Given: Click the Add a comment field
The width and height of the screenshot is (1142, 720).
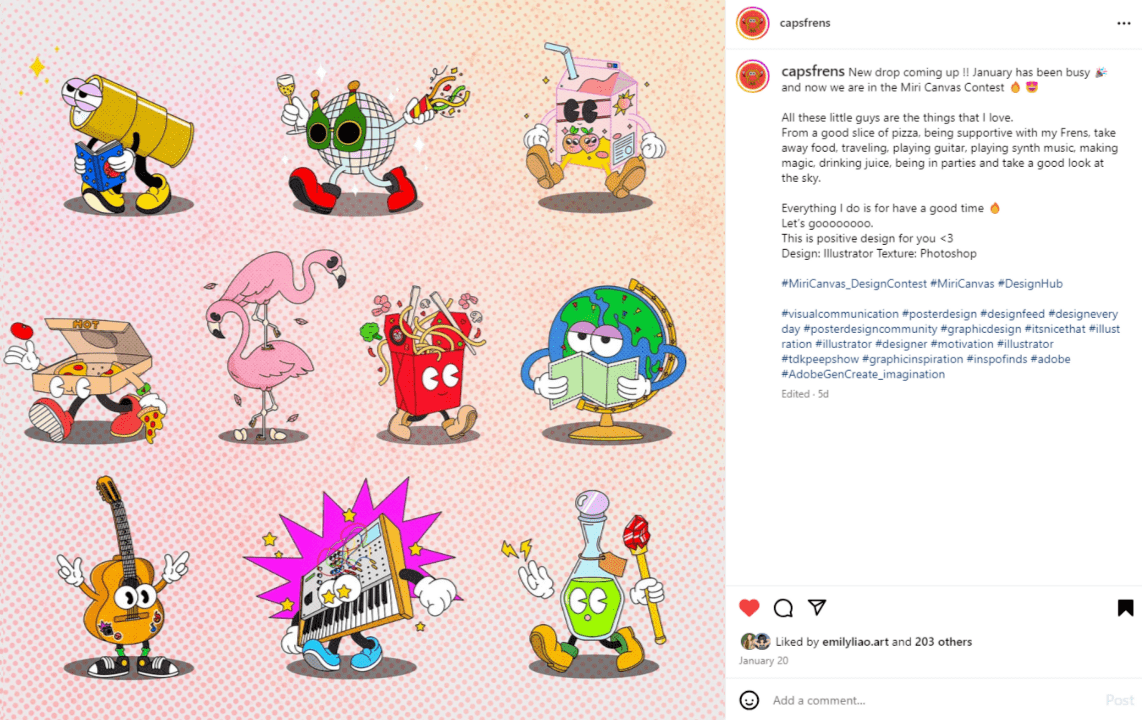Looking at the screenshot, I should tap(934, 700).
